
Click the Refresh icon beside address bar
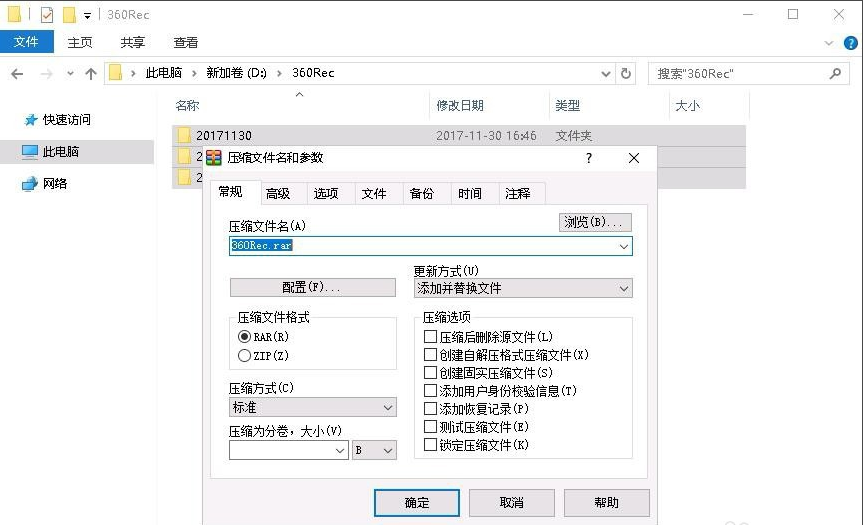pos(627,74)
